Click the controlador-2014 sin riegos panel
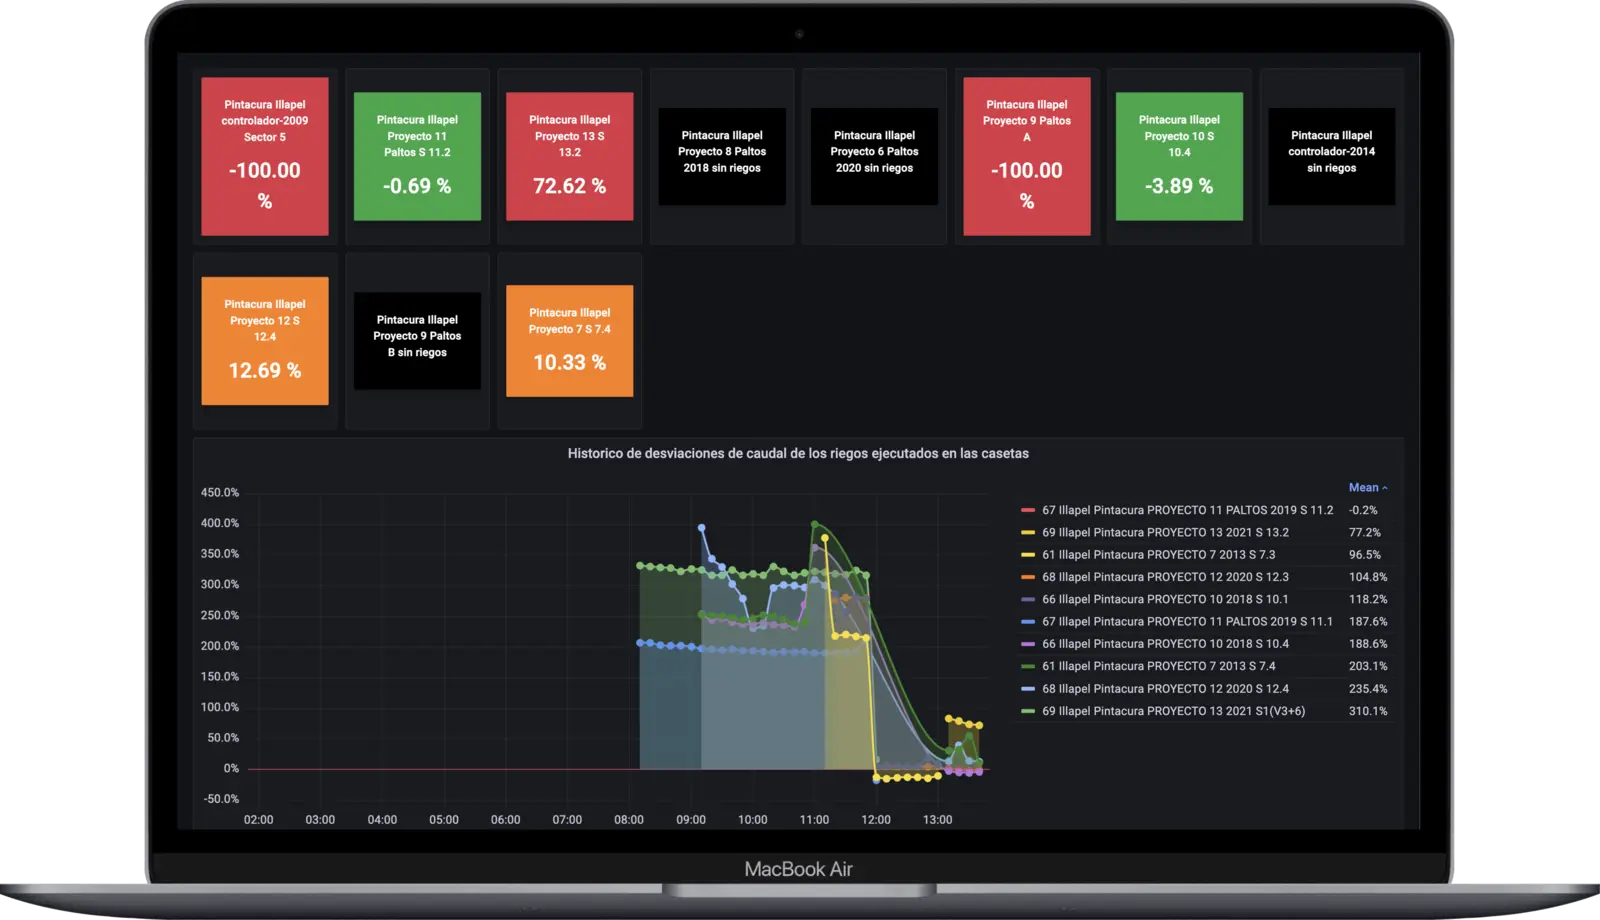 pyautogui.click(x=1332, y=157)
